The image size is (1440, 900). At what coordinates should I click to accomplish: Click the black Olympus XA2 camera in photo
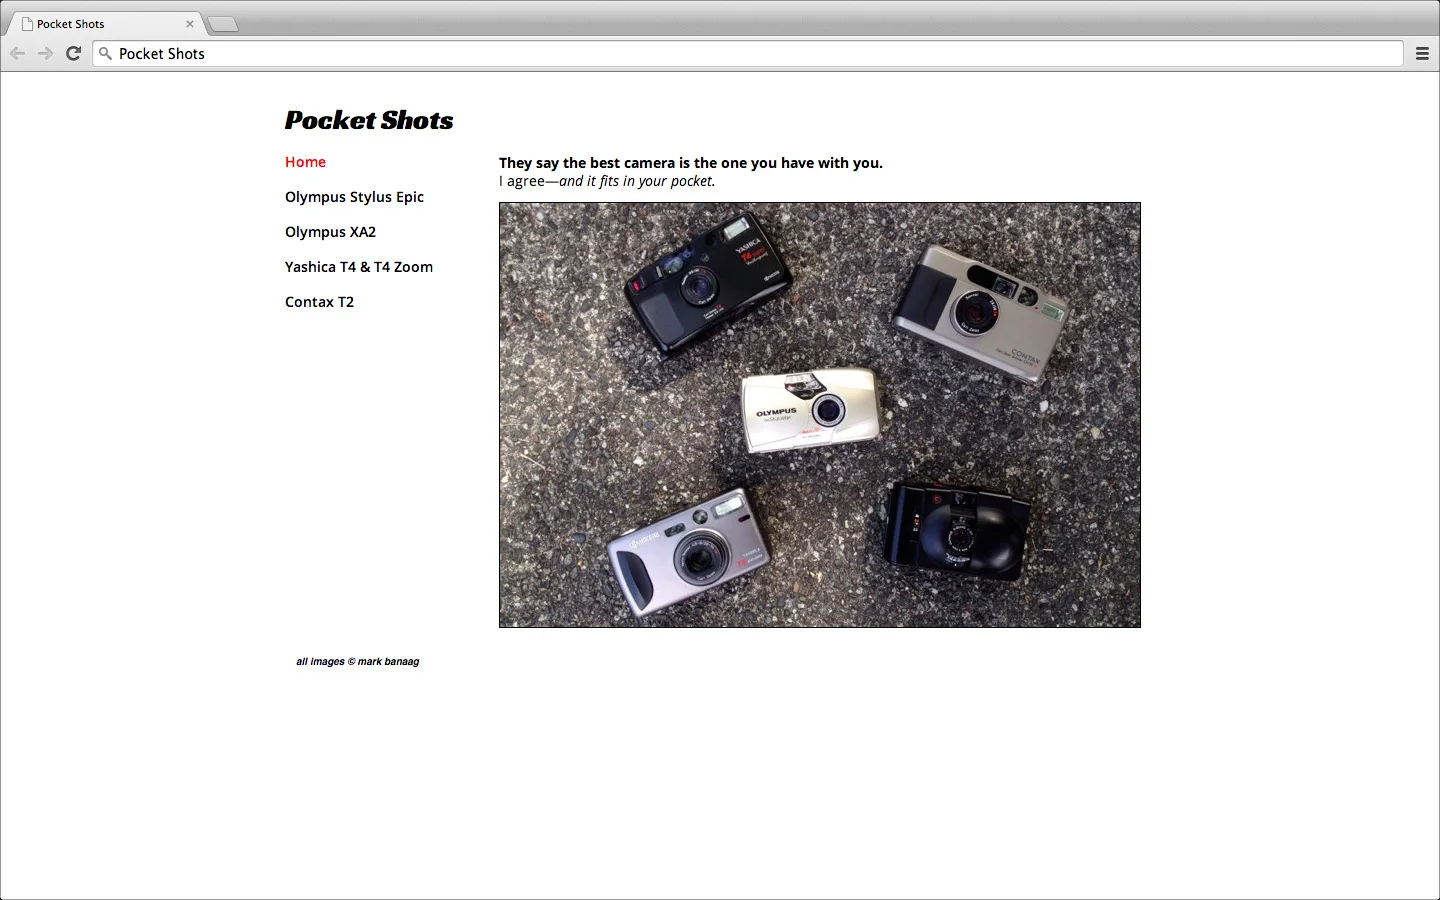click(x=957, y=531)
